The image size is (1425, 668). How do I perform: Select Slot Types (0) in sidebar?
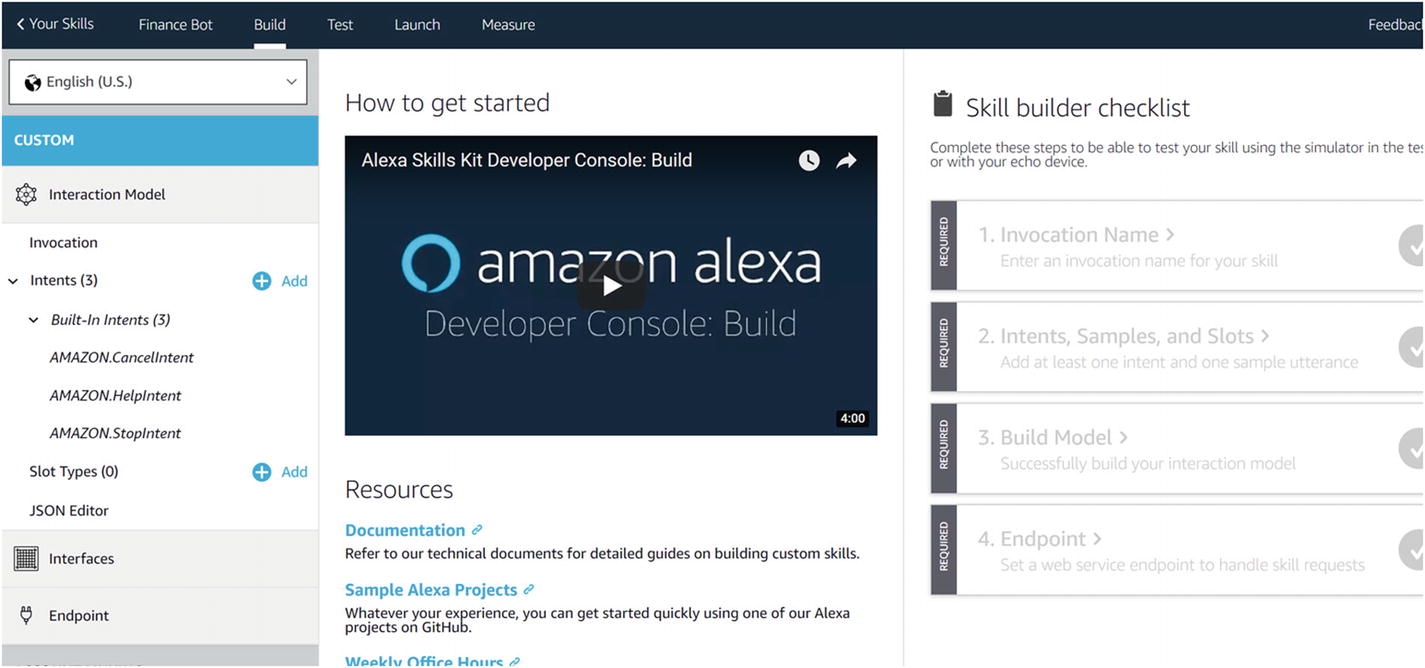(73, 471)
